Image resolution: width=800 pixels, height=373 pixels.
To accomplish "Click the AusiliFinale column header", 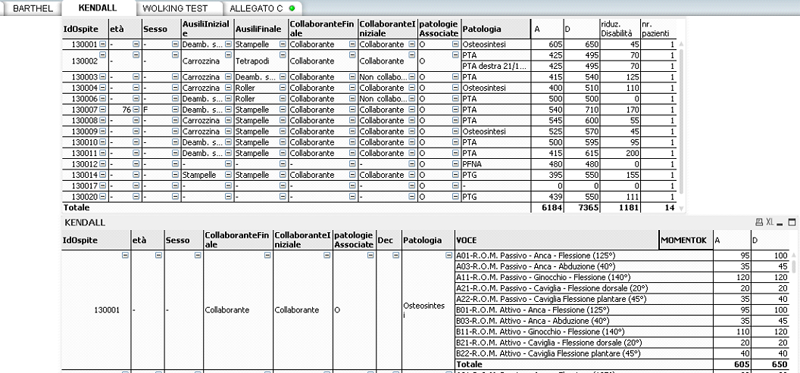I will pyautogui.click(x=261, y=29).
